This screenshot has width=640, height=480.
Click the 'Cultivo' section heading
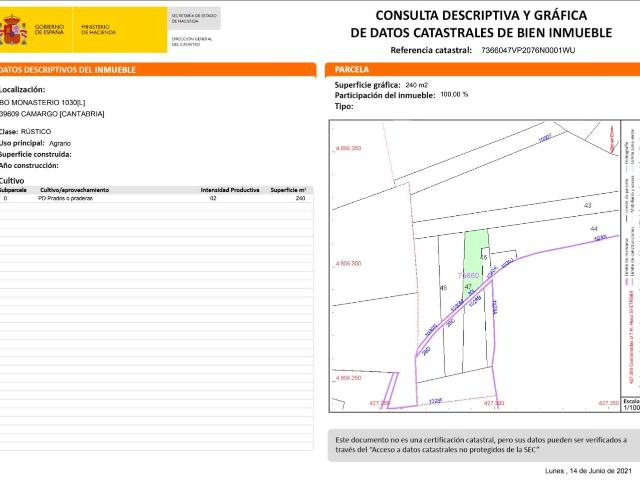12,180
